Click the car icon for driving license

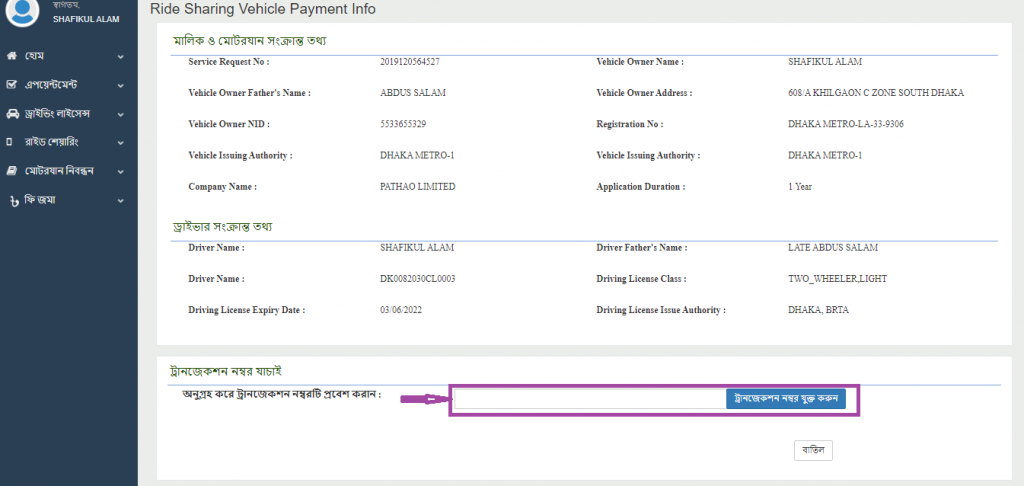[11, 114]
